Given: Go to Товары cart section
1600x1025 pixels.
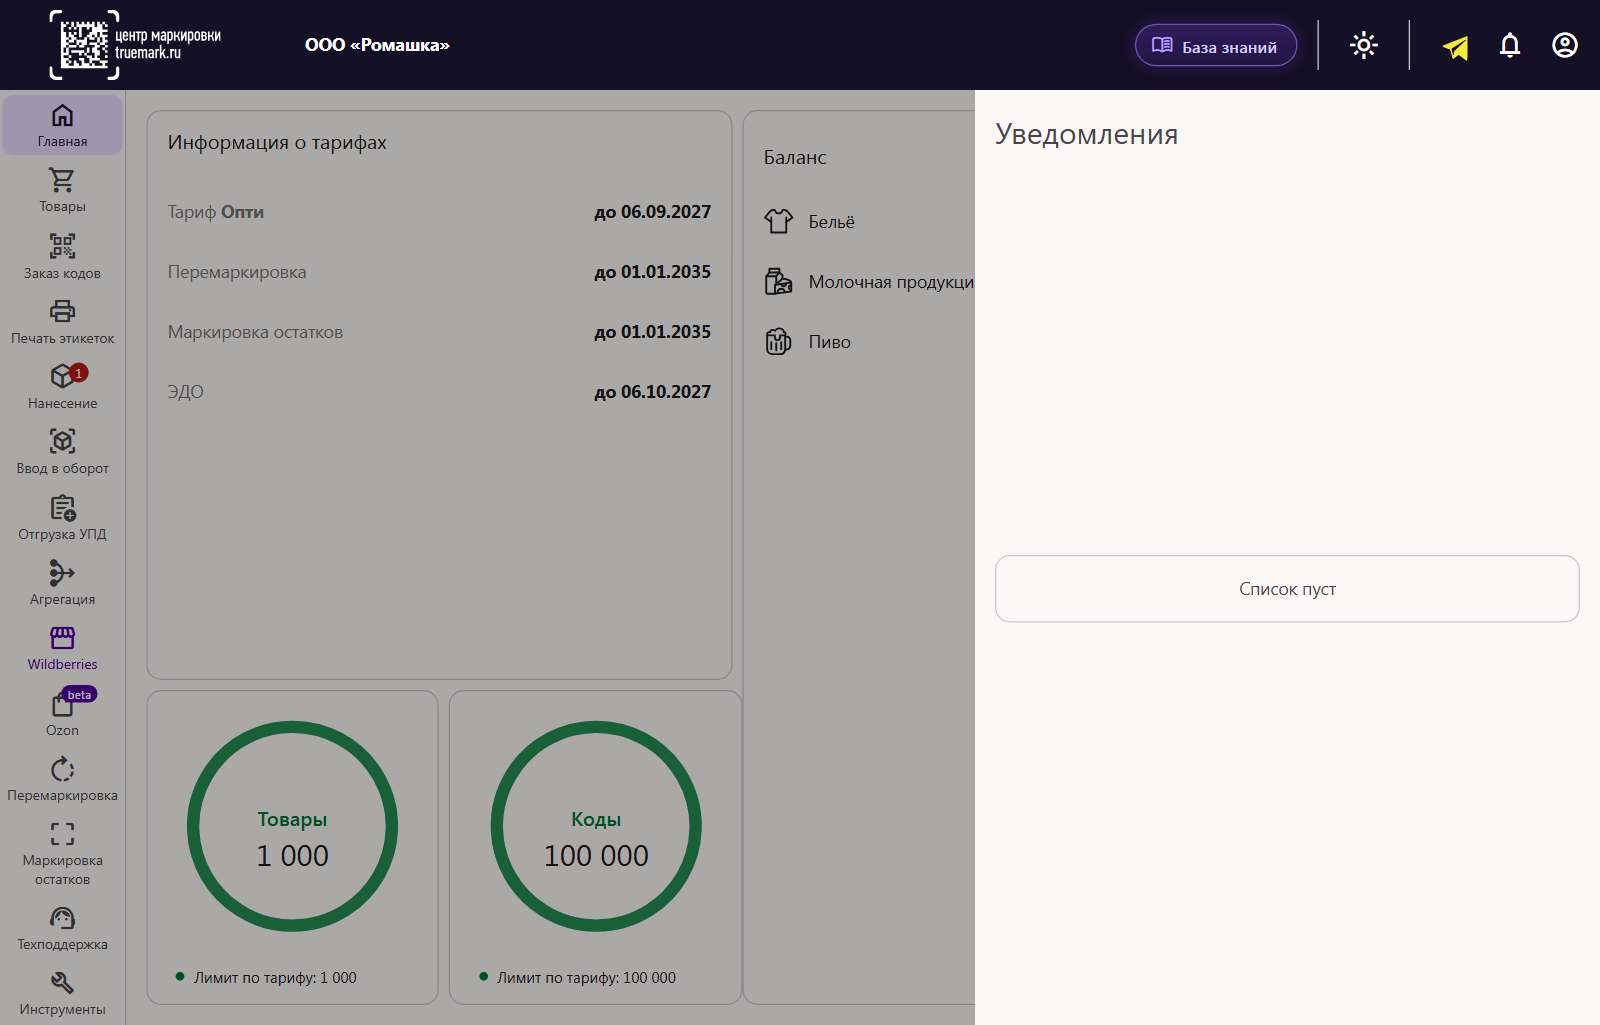Looking at the screenshot, I should 62,190.
